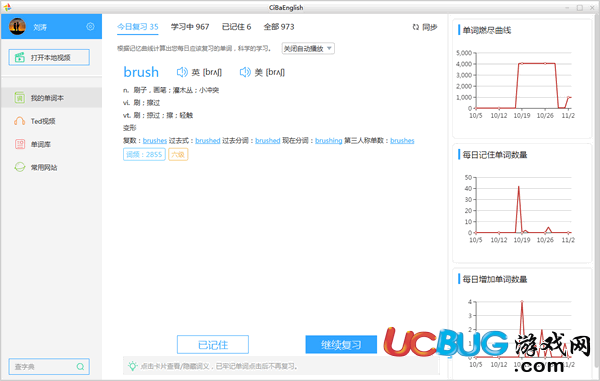
Task: Select Ted视频 in the sidebar
Action: click(51, 121)
